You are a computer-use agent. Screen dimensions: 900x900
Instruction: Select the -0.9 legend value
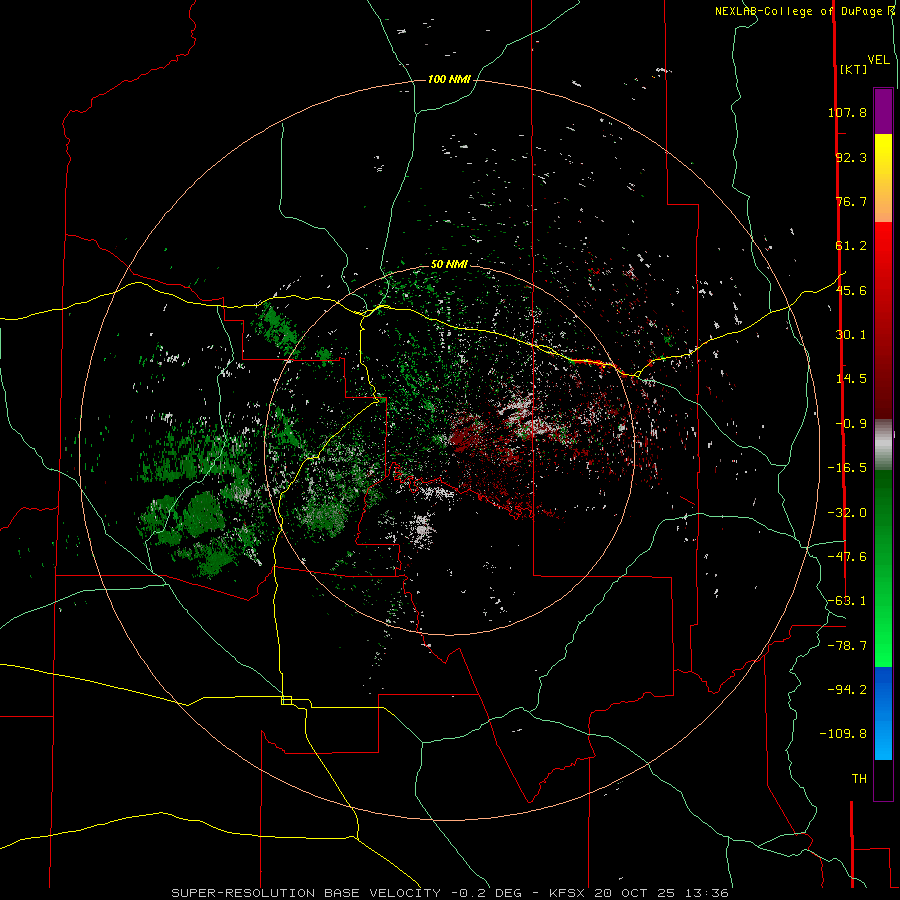point(851,424)
